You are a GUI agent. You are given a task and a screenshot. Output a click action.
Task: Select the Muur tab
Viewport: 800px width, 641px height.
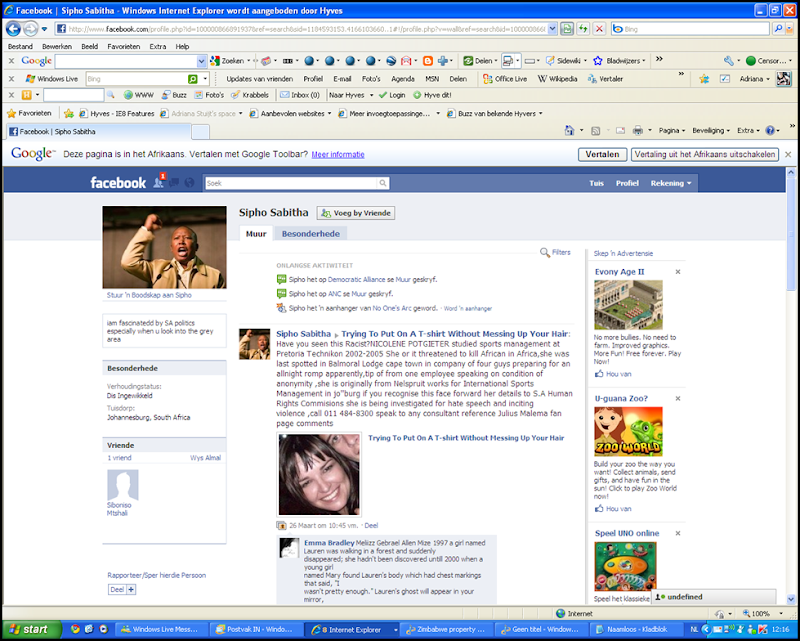[x=256, y=234]
